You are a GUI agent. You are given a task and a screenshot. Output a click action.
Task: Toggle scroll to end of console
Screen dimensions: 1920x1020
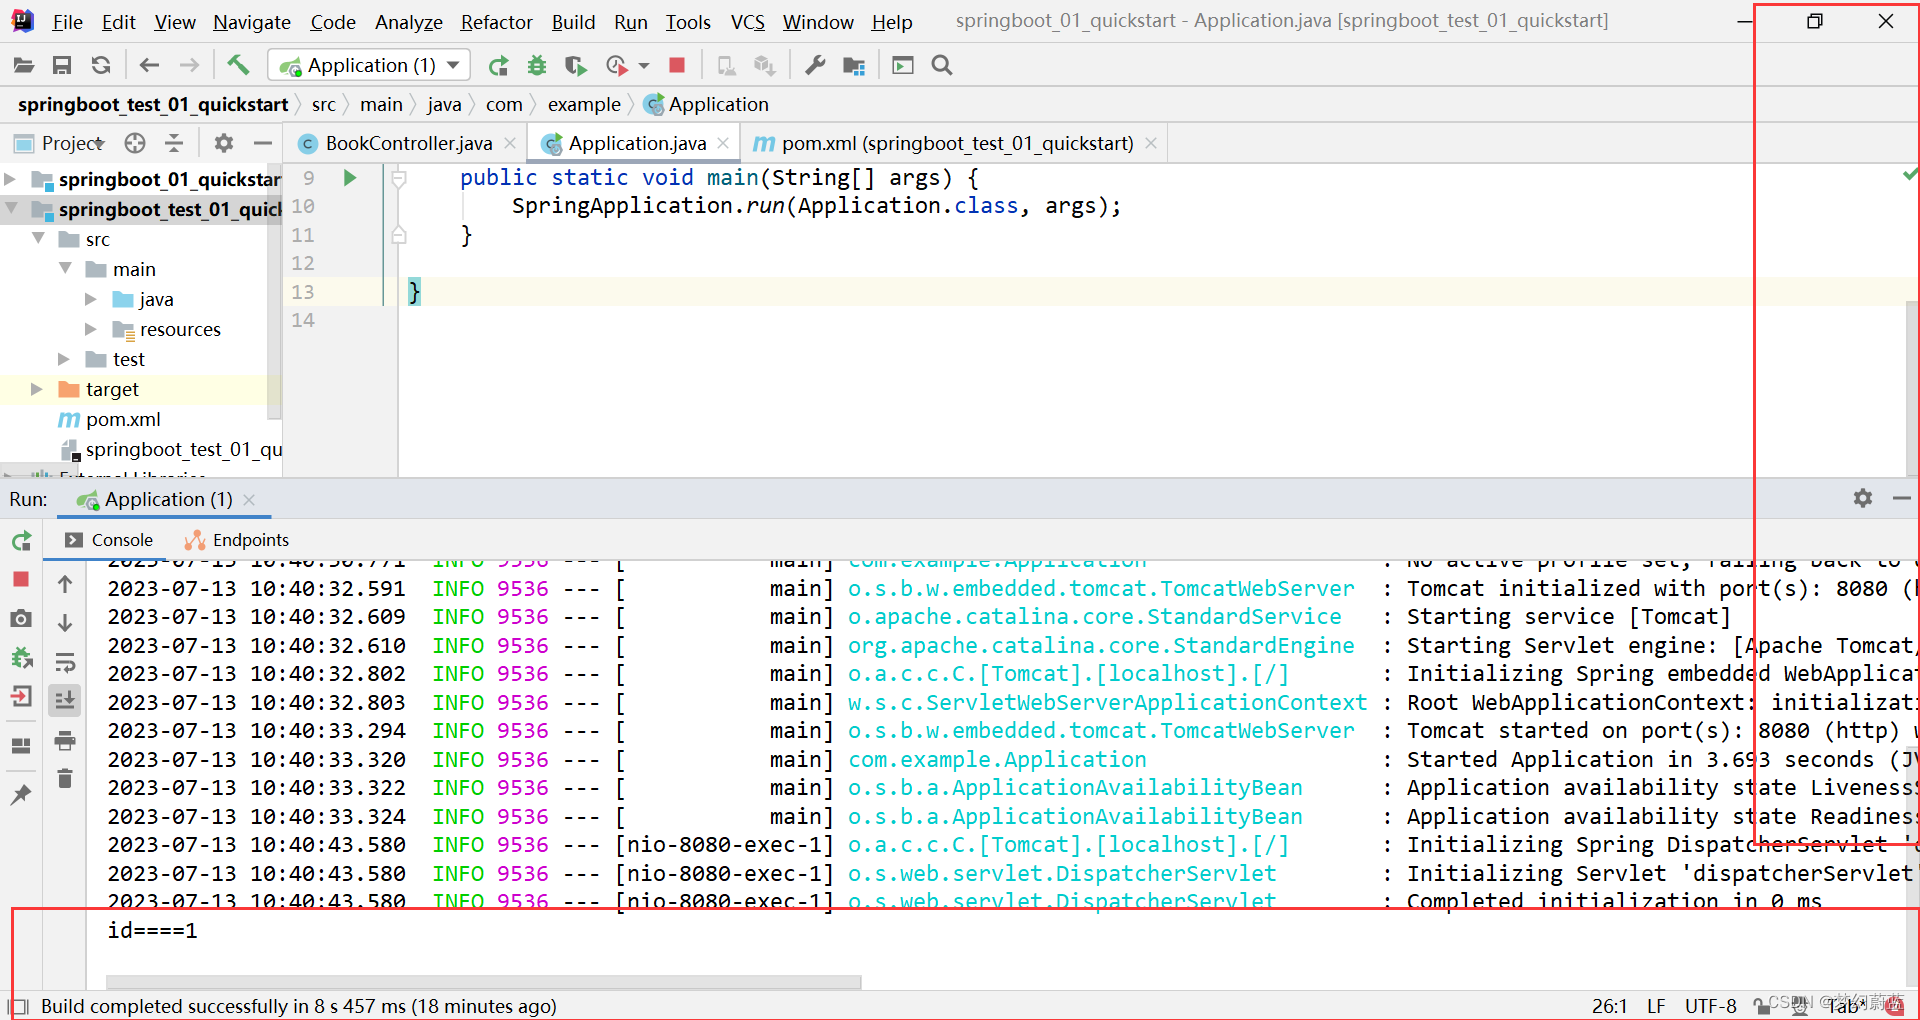(65, 700)
